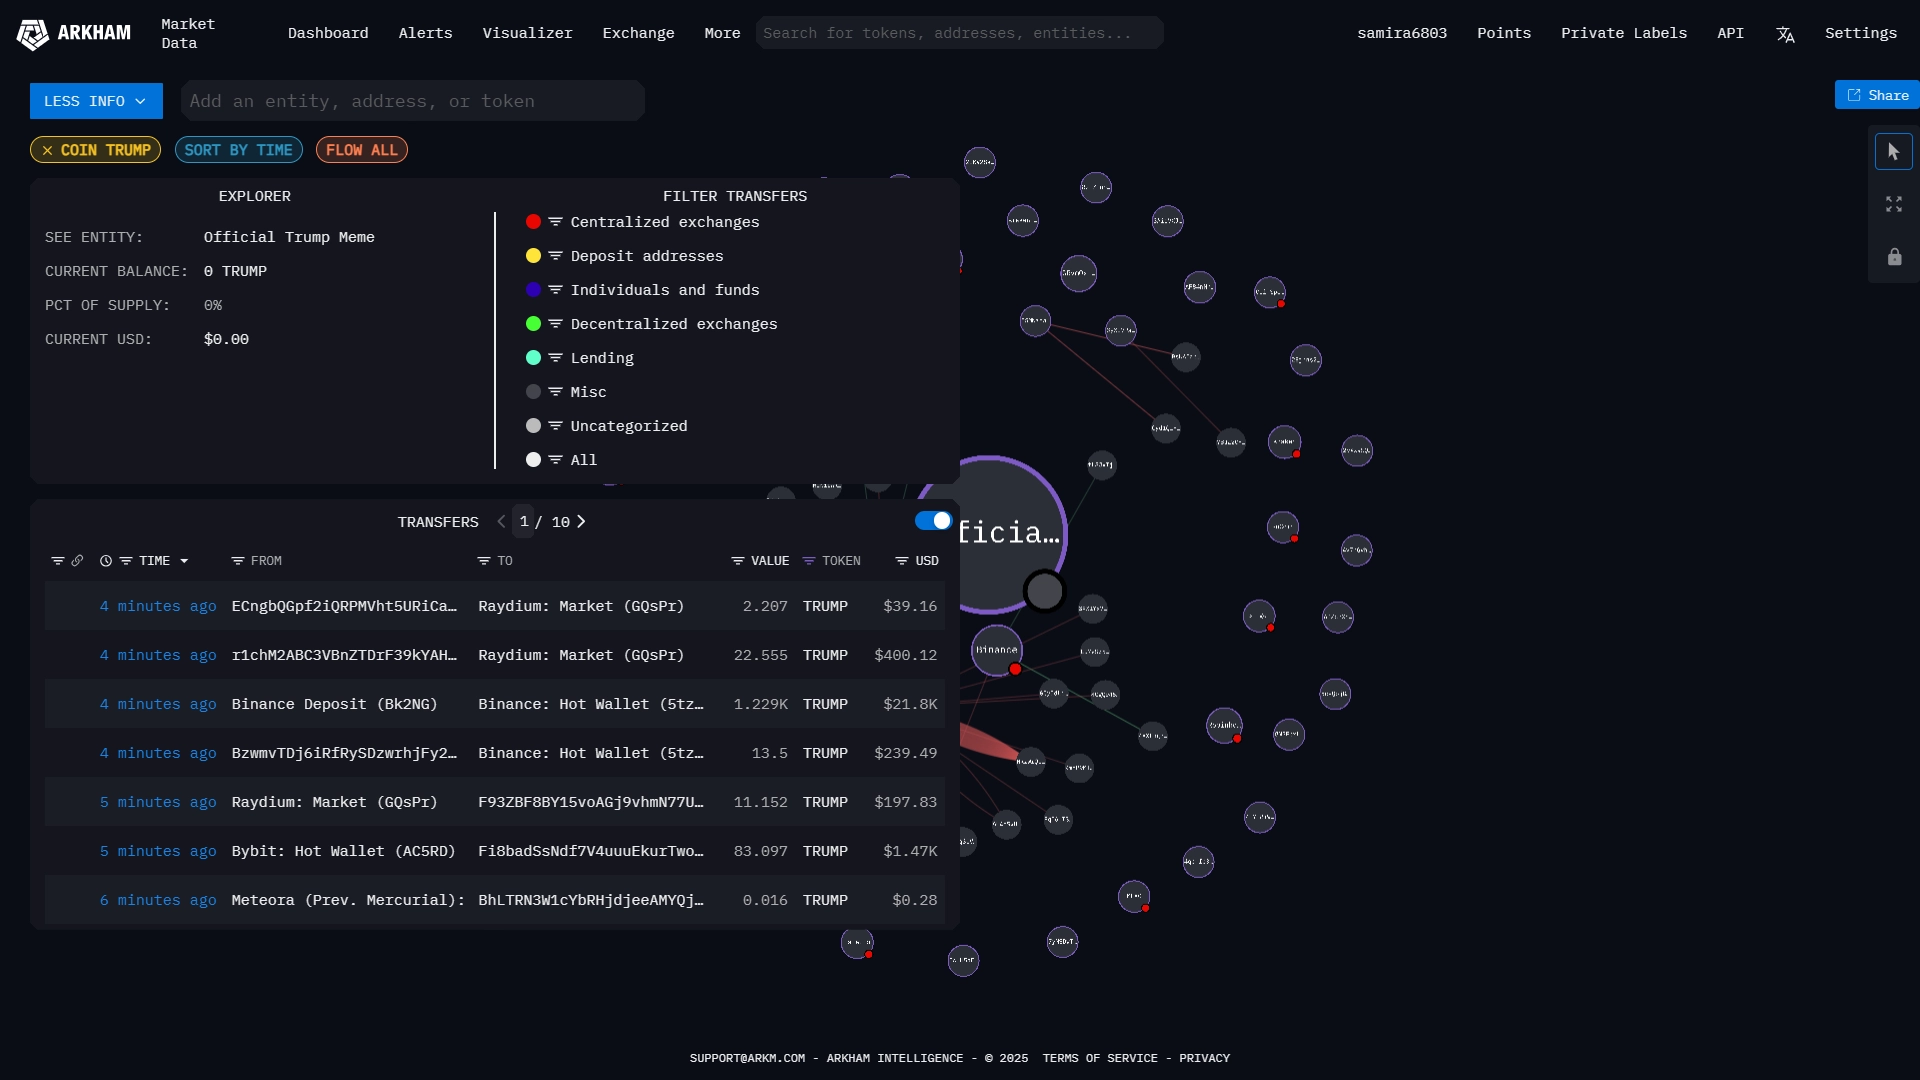The height and width of the screenshot is (1080, 1920).
Task: Click filter icon beside All
Action: tap(555, 460)
